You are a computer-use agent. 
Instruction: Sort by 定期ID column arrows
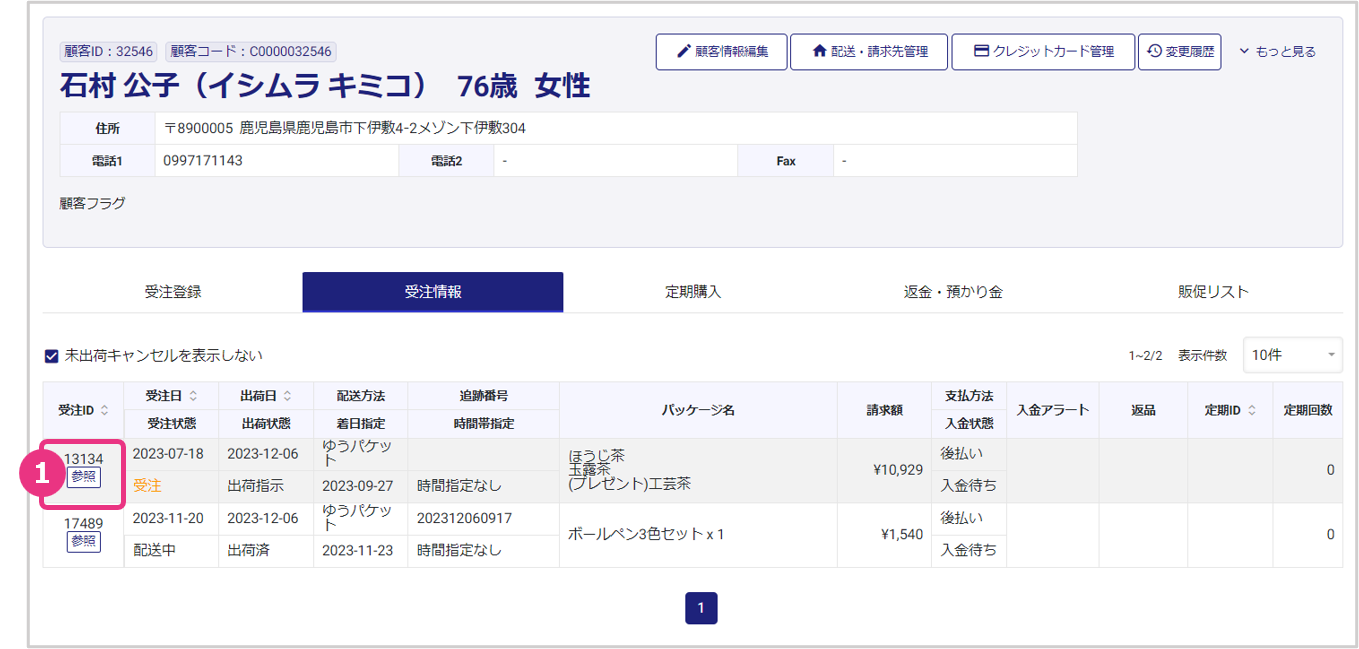click(x=1254, y=410)
